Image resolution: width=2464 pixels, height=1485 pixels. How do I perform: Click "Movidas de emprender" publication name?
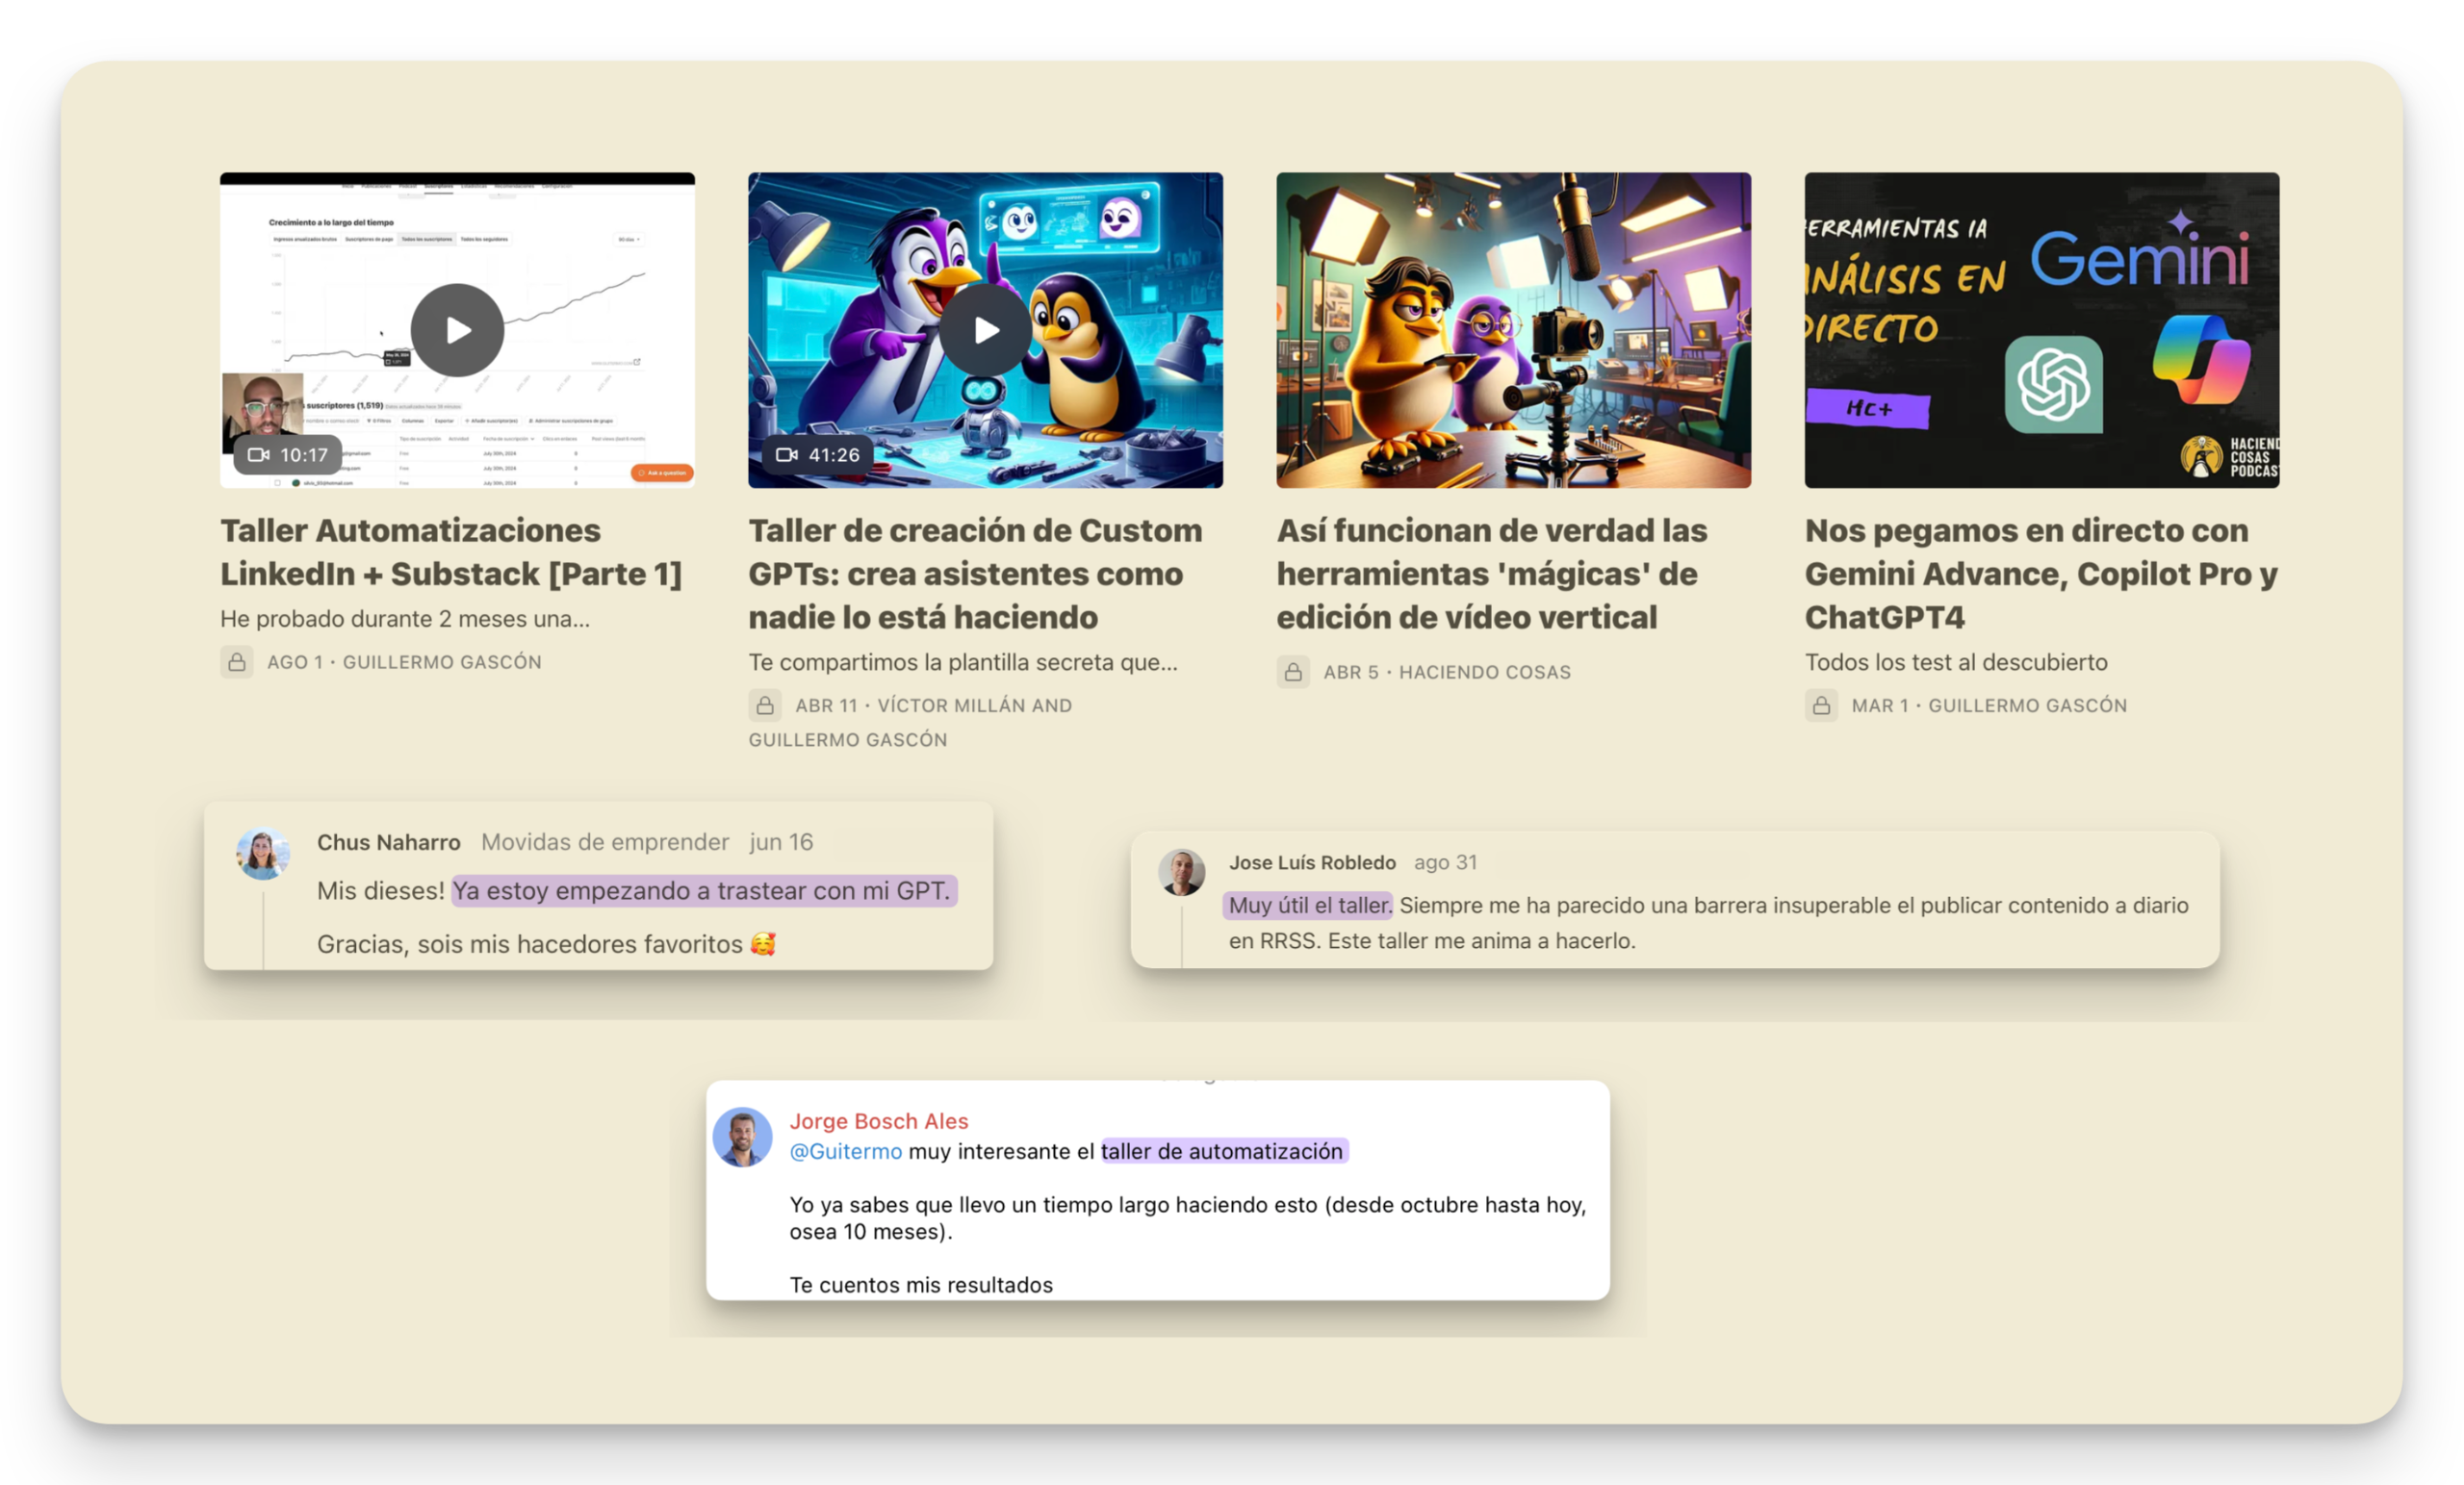[605, 842]
